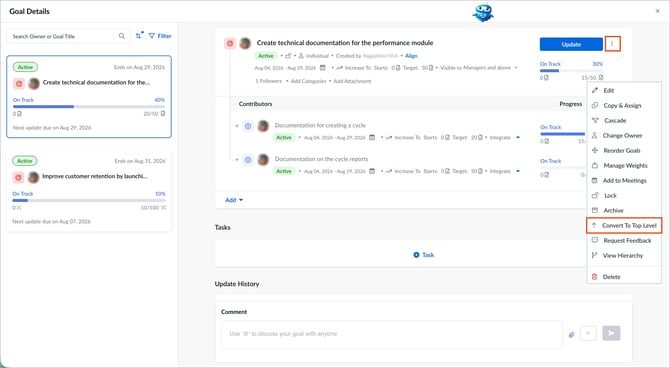Viewport: 670px width, 368px height.
Task: Click Add Categories link
Action: pyautogui.click(x=308, y=81)
